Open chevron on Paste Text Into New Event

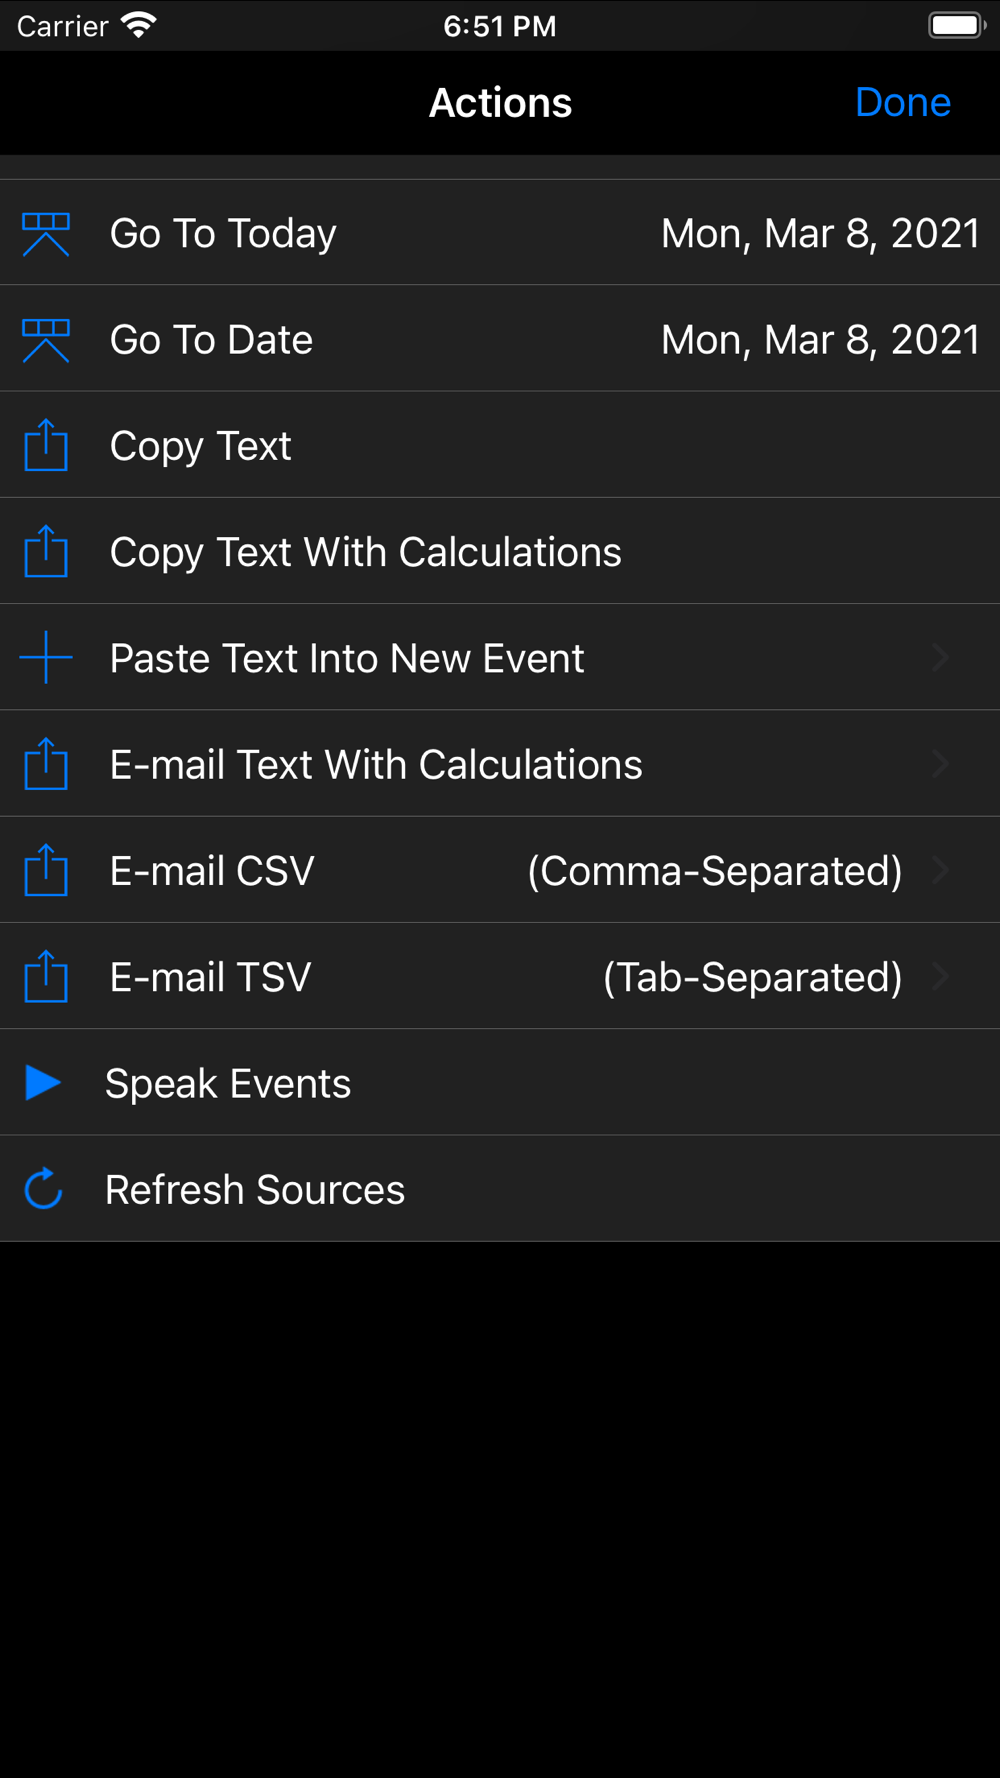tap(940, 658)
